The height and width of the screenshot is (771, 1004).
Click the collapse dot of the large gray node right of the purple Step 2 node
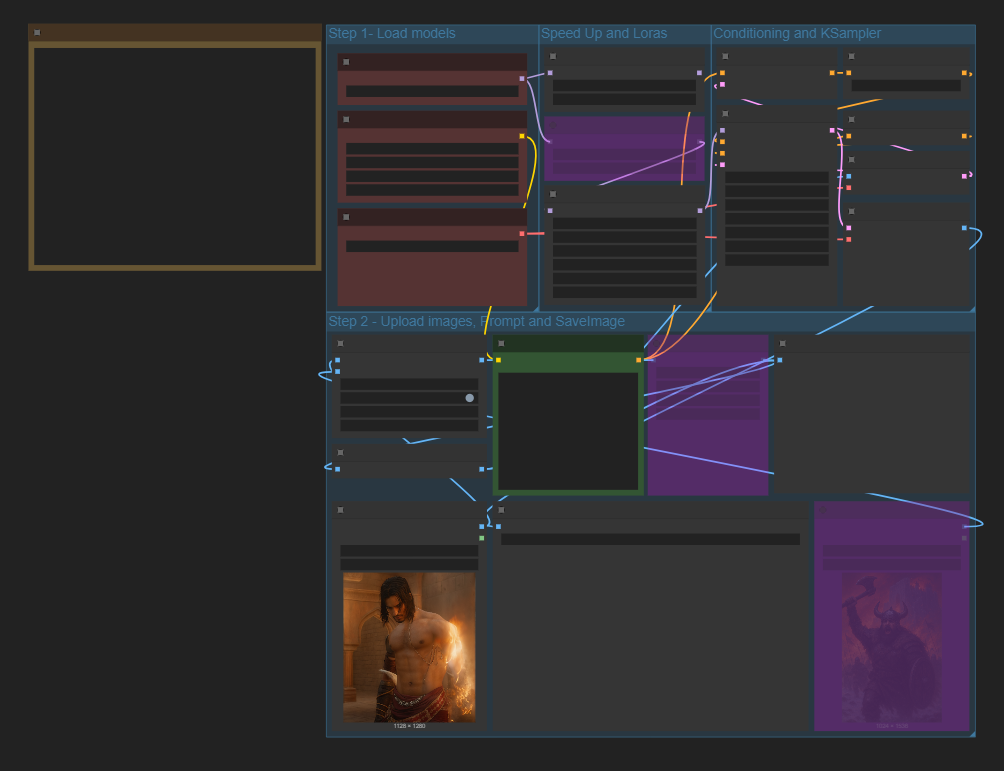tap(782, 344)
